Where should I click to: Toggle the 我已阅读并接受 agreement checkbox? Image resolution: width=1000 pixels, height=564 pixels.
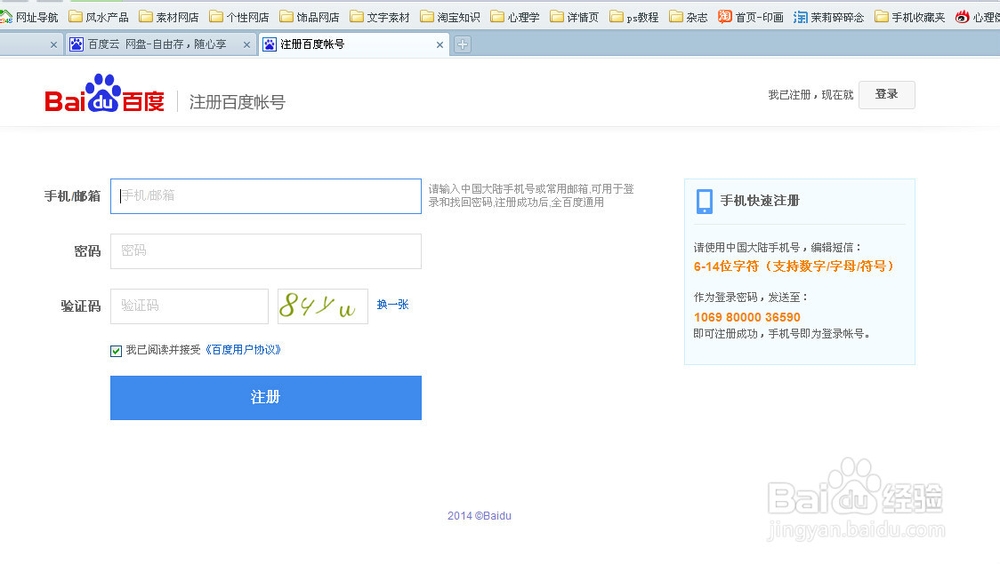pos(116,351)
